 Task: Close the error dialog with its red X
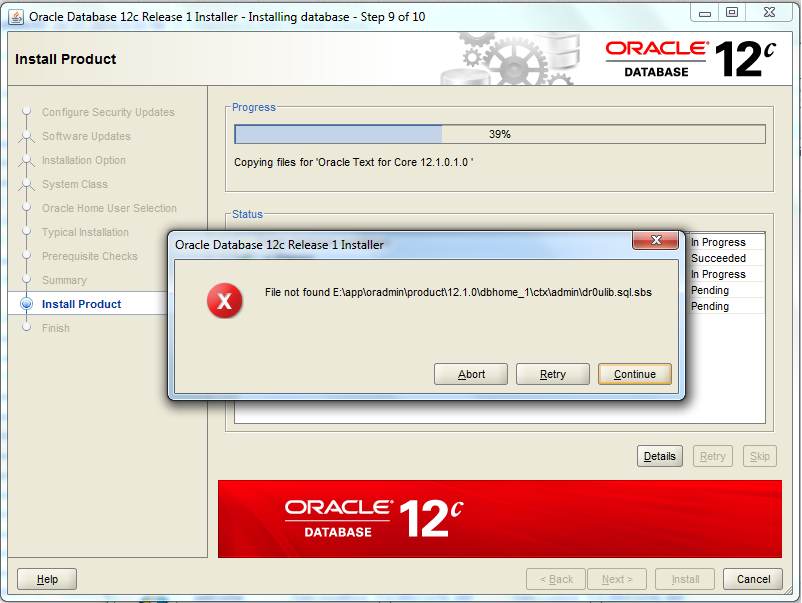pyautogui.click(x=657, y=240)
